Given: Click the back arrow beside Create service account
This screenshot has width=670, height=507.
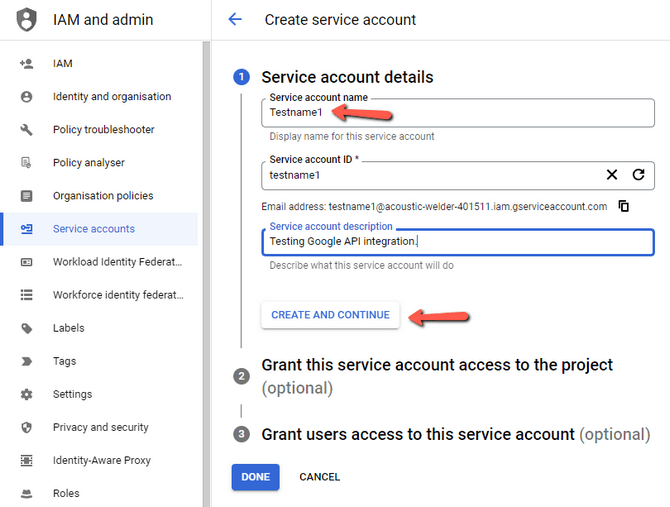Looking at the screenshot, I should pos(235,19).
